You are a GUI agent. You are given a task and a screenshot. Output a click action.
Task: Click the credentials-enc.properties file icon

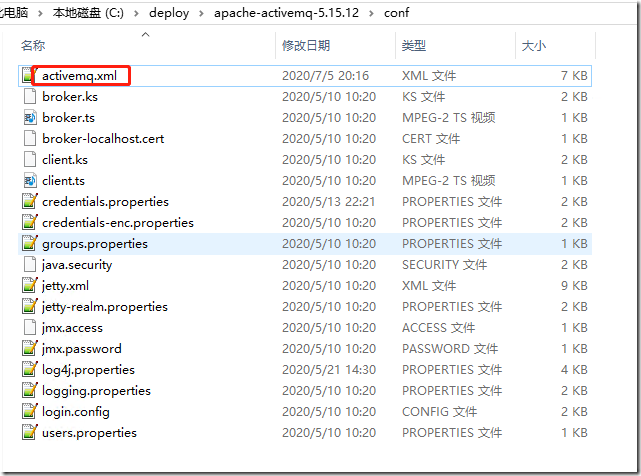click(30, 222)
